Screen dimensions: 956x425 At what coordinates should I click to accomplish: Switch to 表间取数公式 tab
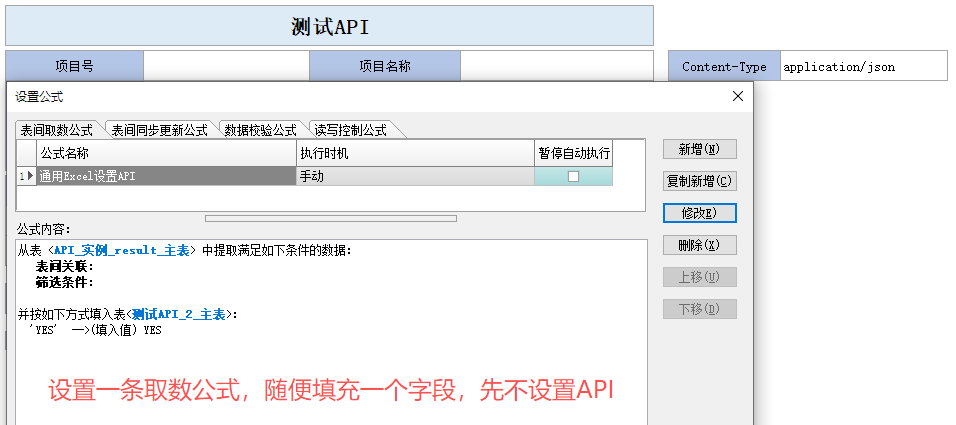[x=57, y=130]
